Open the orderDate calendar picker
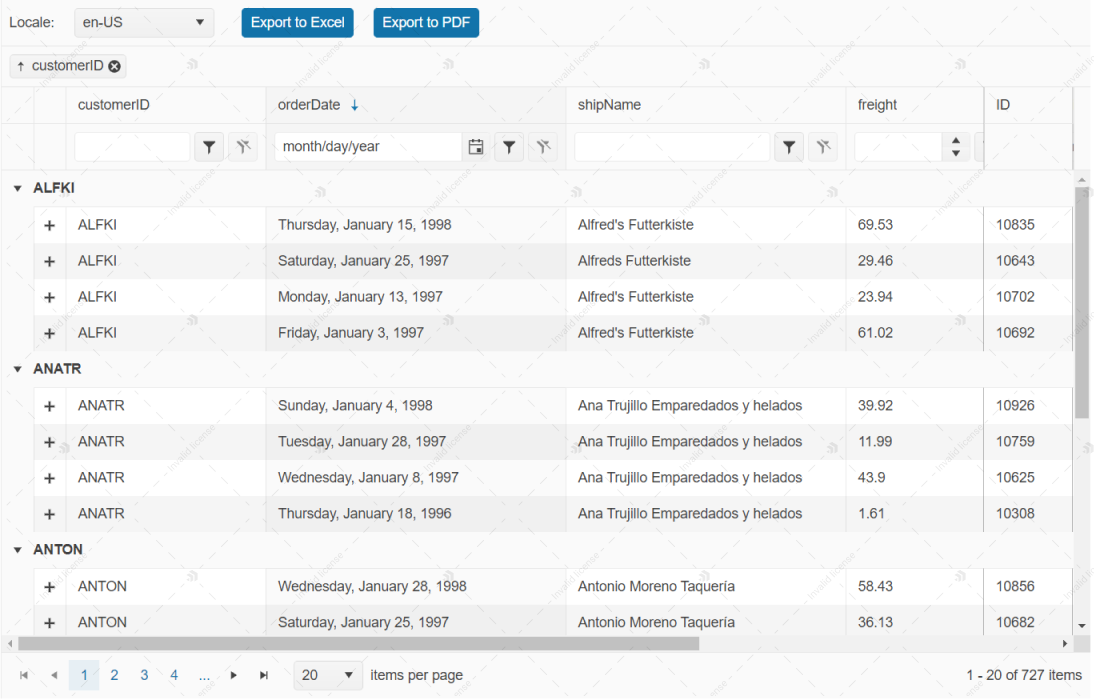This screenshot has width=1094, height=699. (x=476, y=147)
